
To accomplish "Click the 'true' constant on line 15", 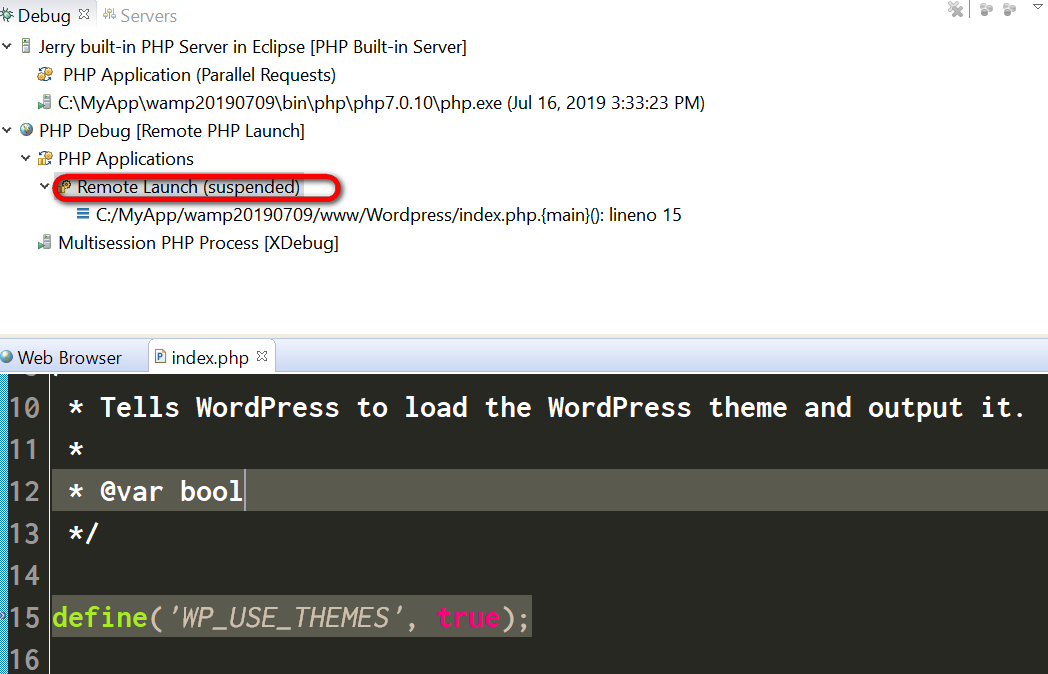I will 469,617.
